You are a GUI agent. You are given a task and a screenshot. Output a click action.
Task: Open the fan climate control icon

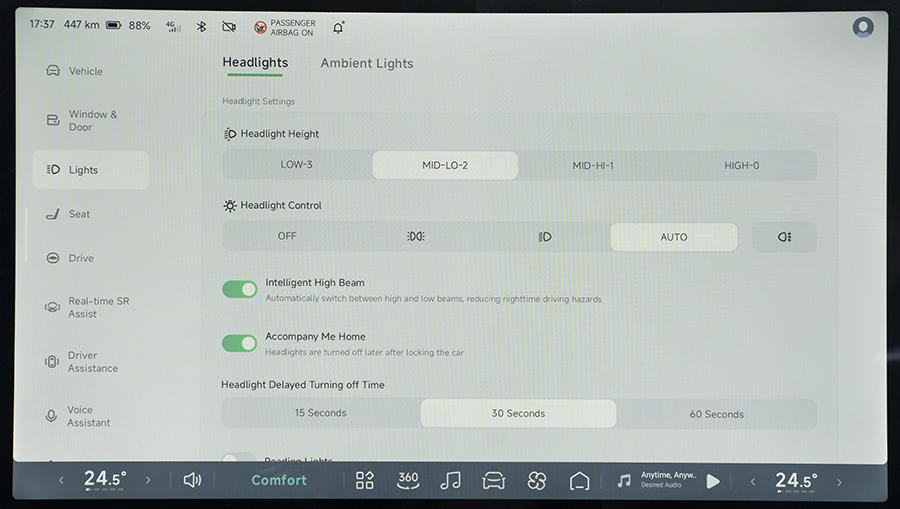[537, 480]
